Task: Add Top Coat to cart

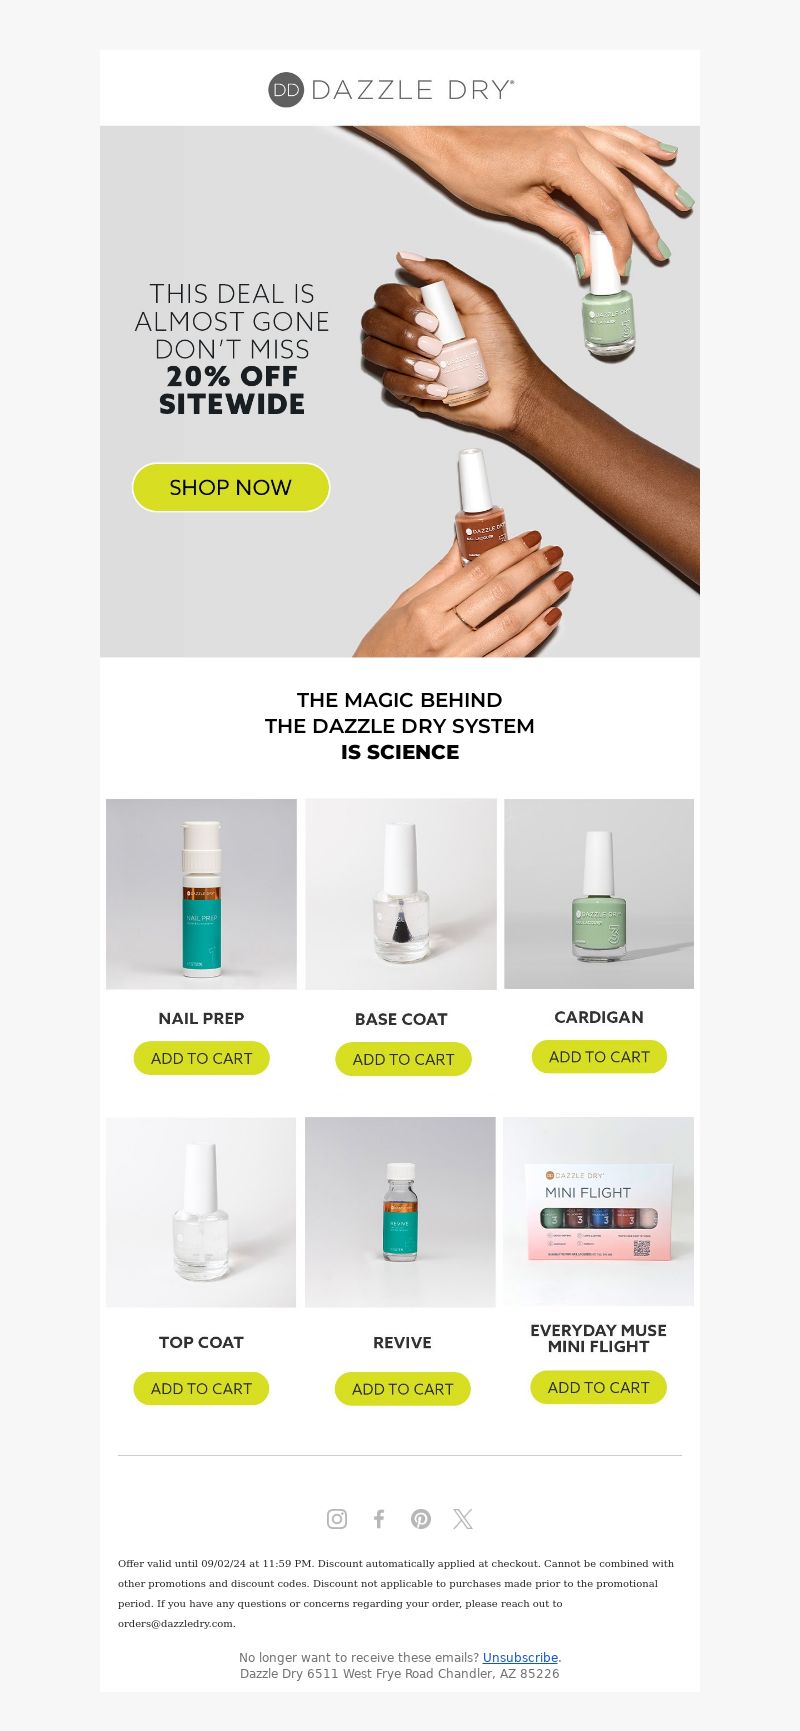Action: [201, 1388]
